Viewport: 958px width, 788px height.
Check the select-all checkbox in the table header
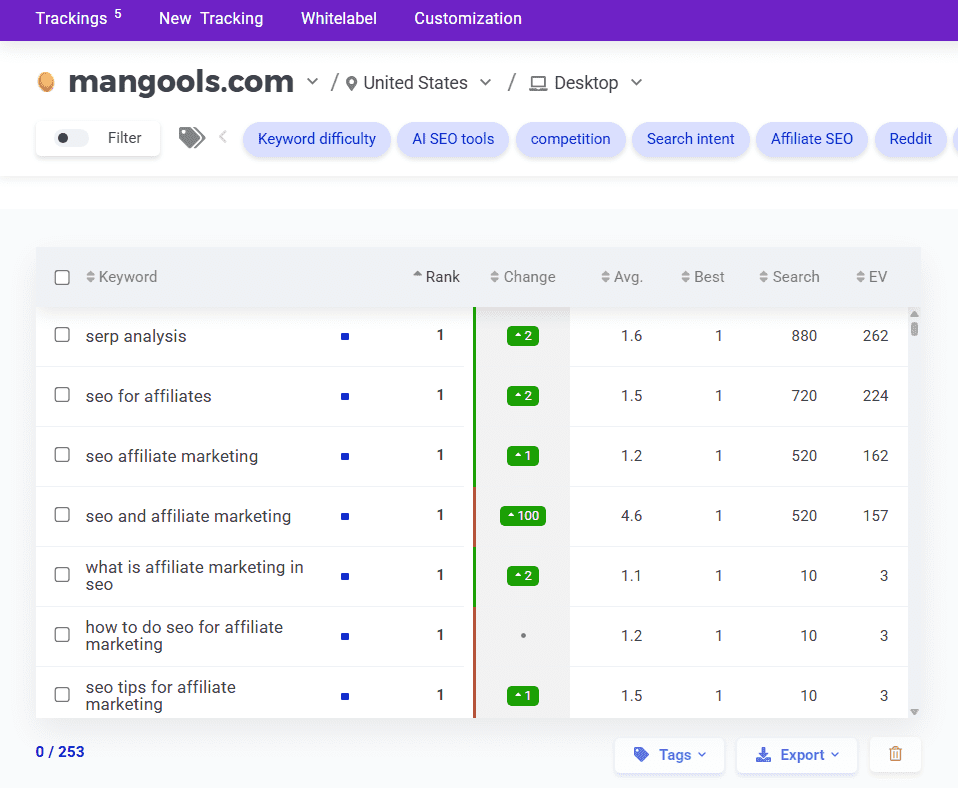[x=62, y=277]
